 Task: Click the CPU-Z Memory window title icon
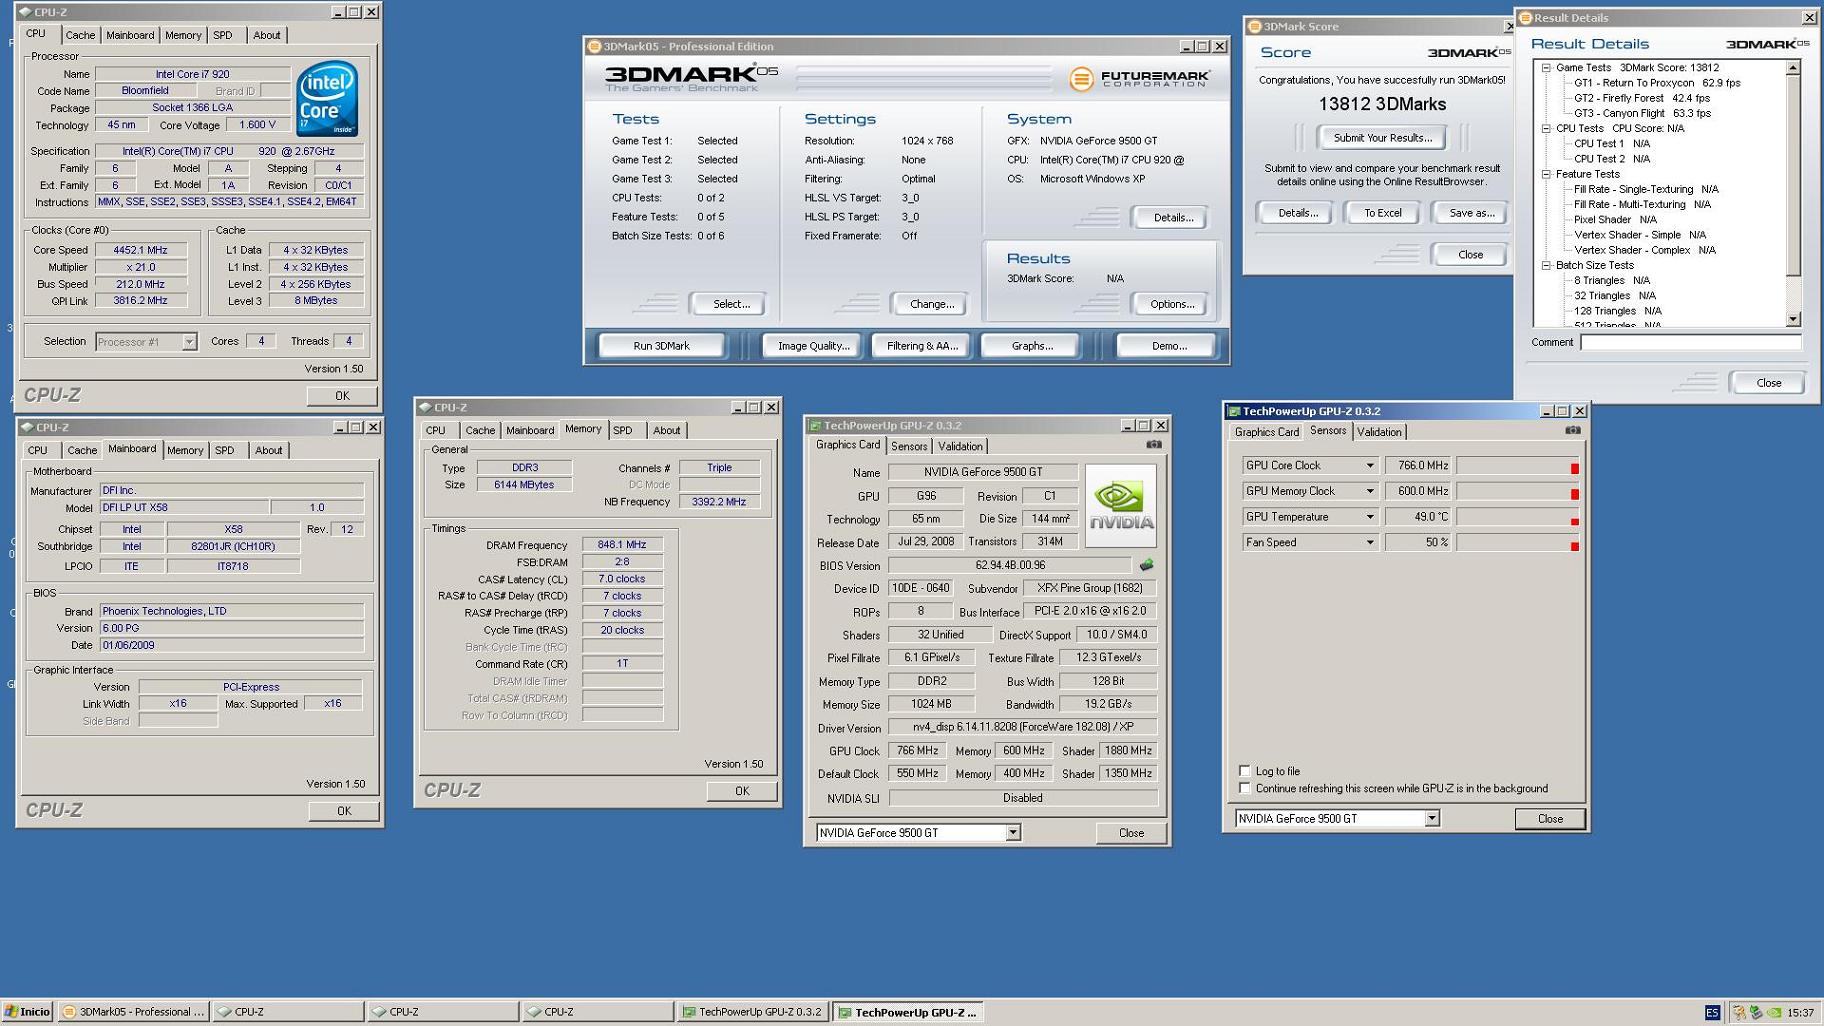coord(425,407)
